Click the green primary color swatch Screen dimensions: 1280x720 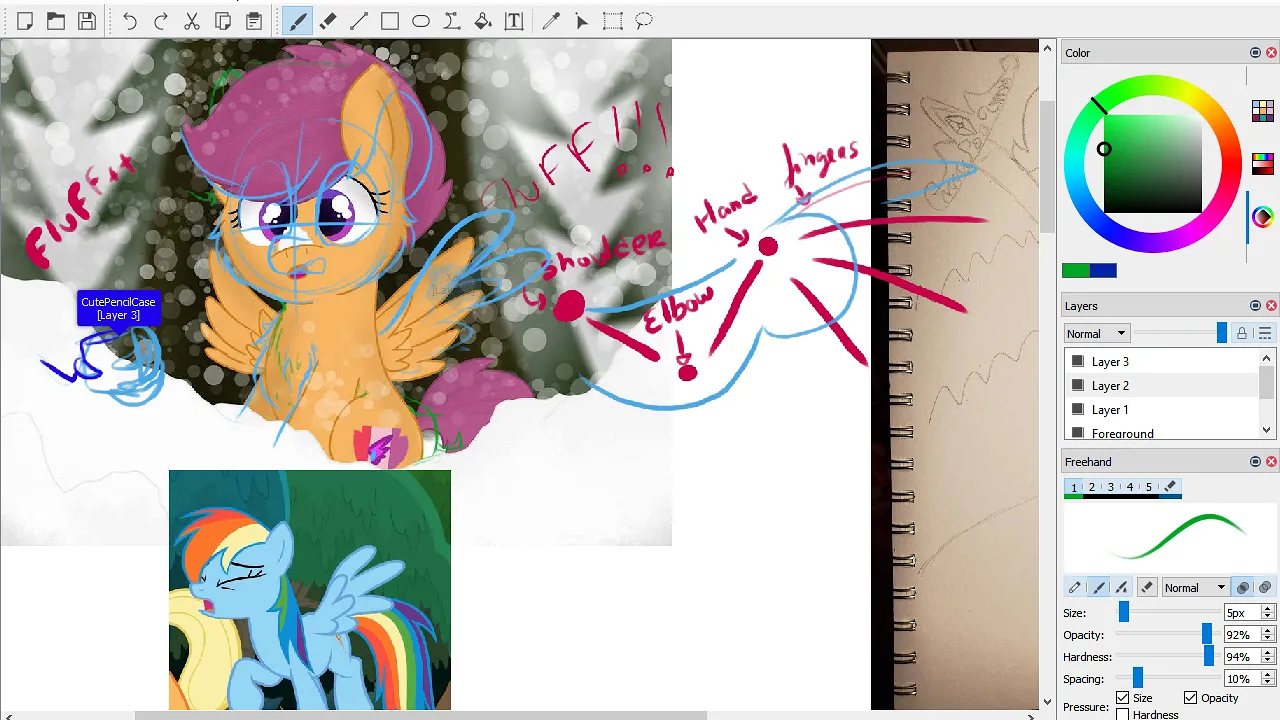[1075, 270]
